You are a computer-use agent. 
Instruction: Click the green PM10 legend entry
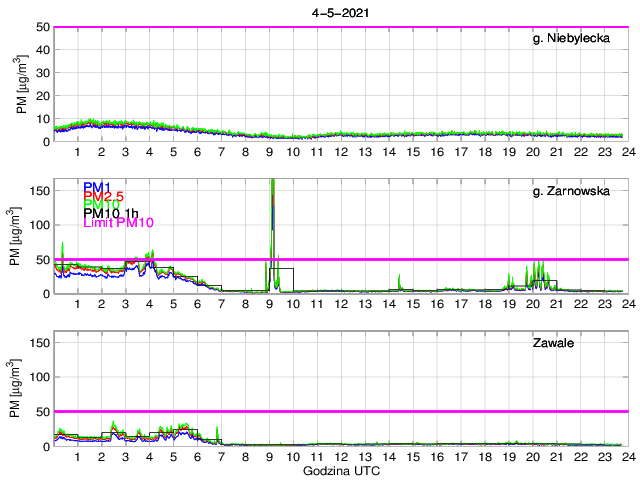[101, 204]
